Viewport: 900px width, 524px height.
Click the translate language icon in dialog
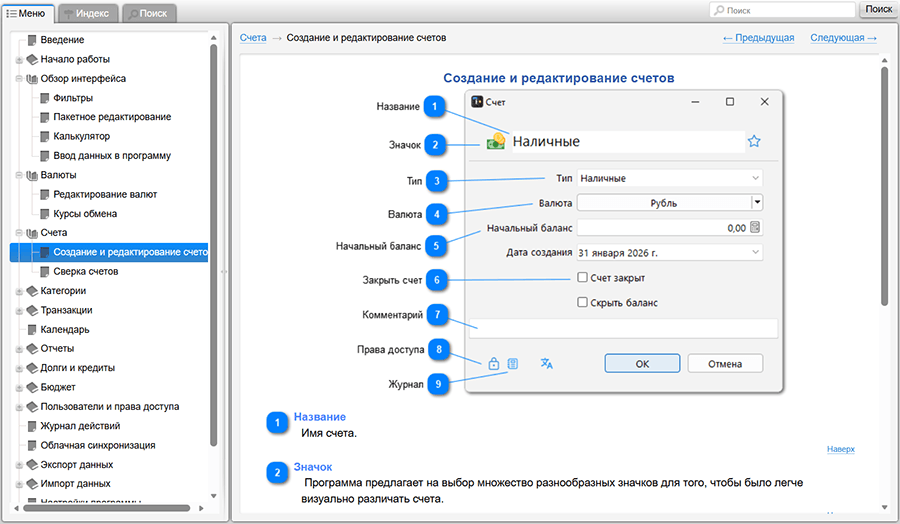coord(546,363)
